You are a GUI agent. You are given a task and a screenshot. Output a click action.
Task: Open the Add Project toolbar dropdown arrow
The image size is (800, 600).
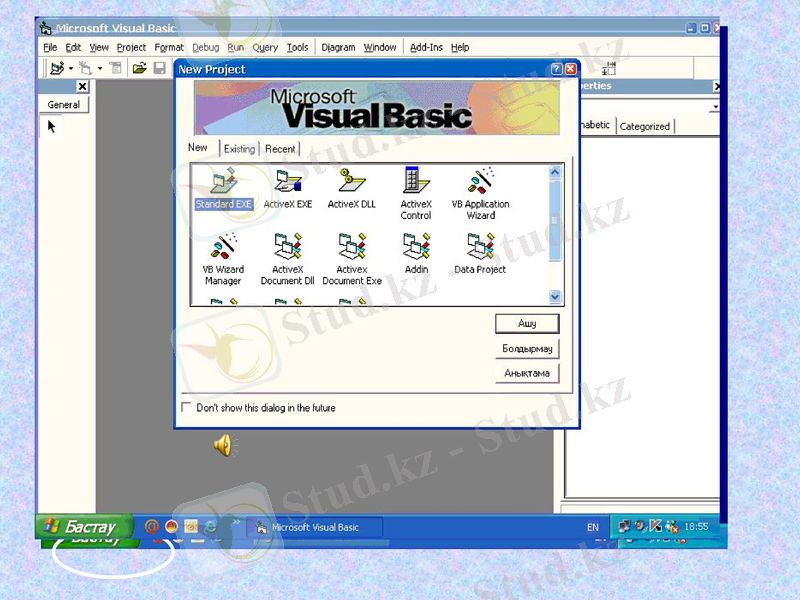click(72, 69)
